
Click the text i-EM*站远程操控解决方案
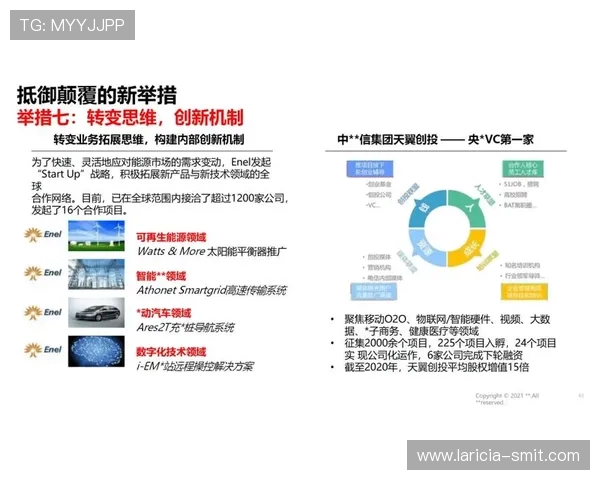[195, 366]
